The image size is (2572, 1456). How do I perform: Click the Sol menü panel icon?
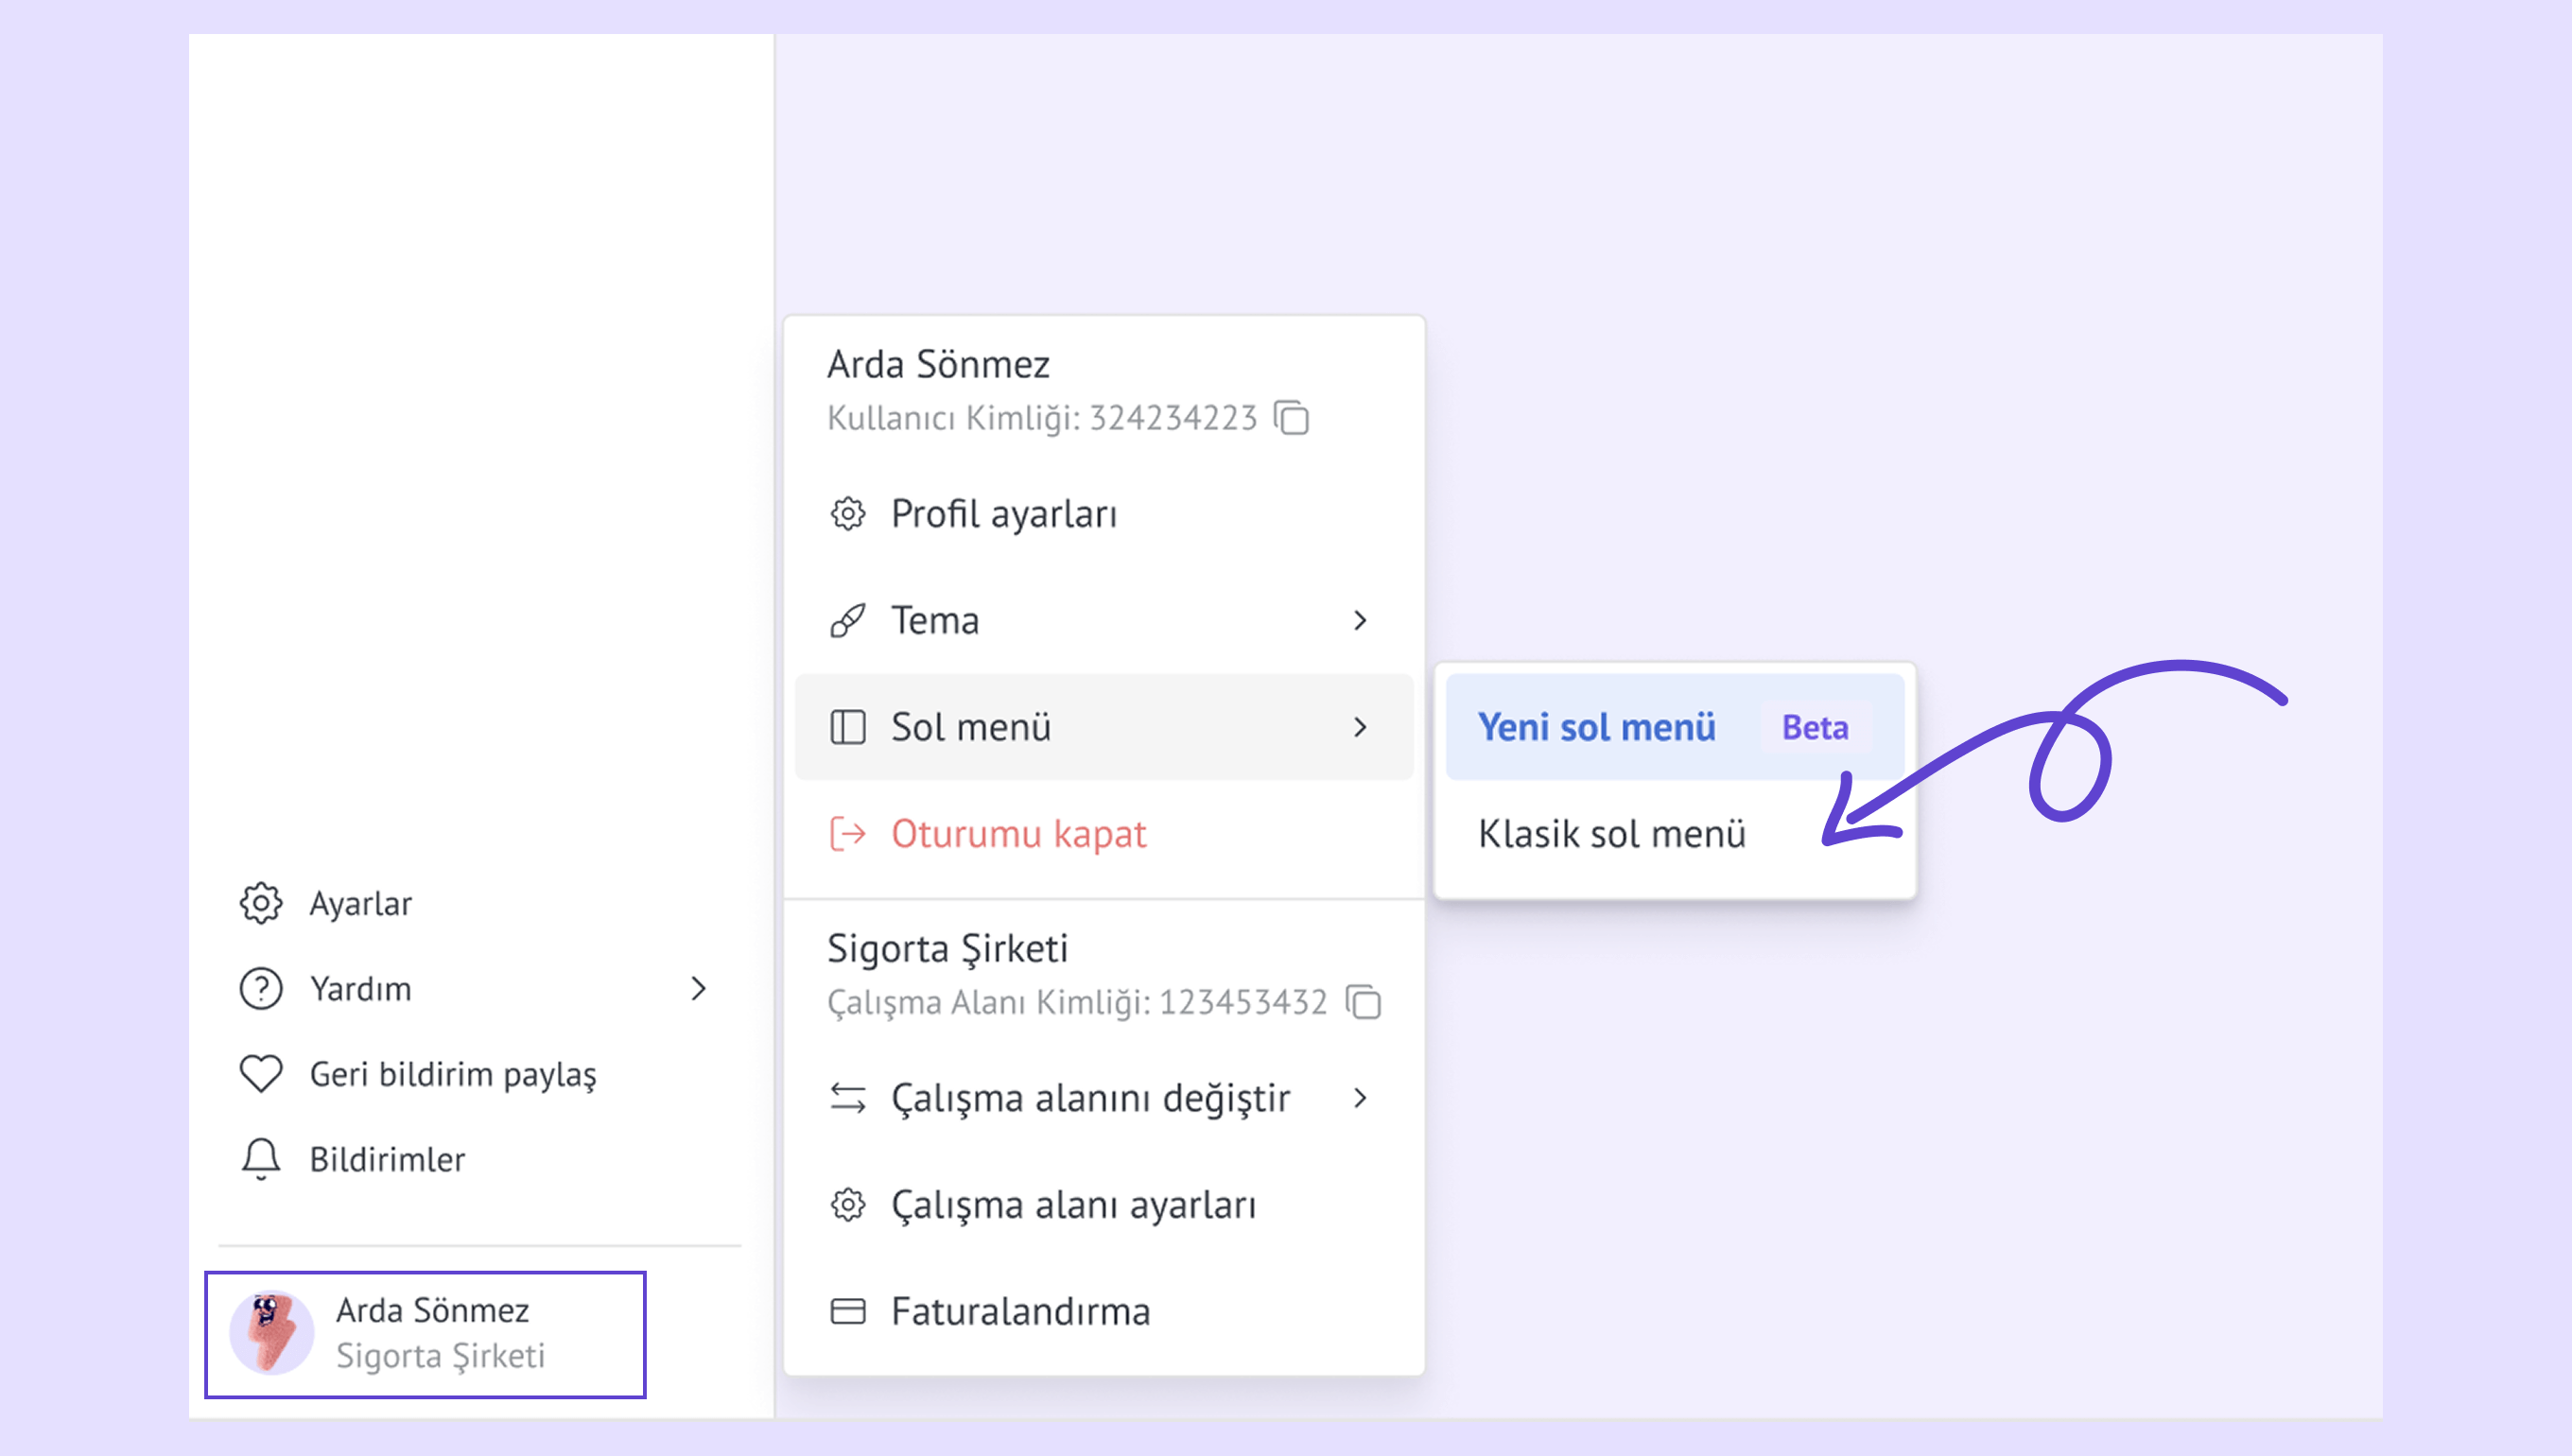(847, 727)
